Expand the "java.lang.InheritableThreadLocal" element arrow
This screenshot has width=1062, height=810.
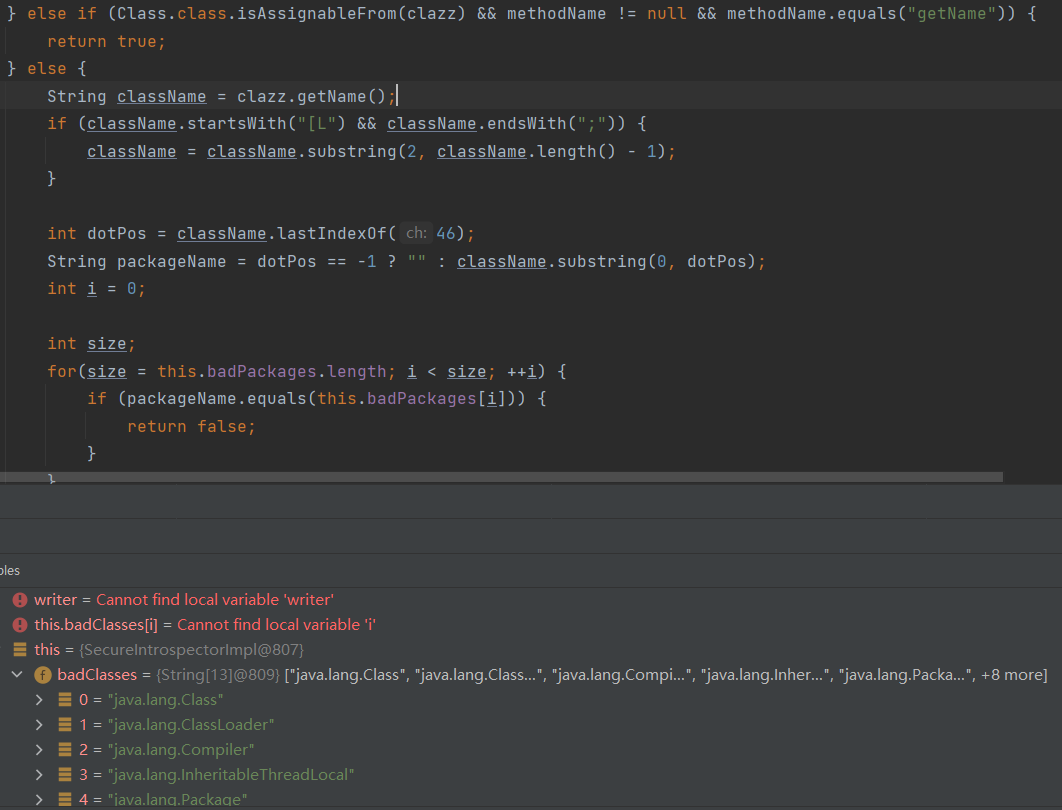pyautogui.click(x=39, y=775)
